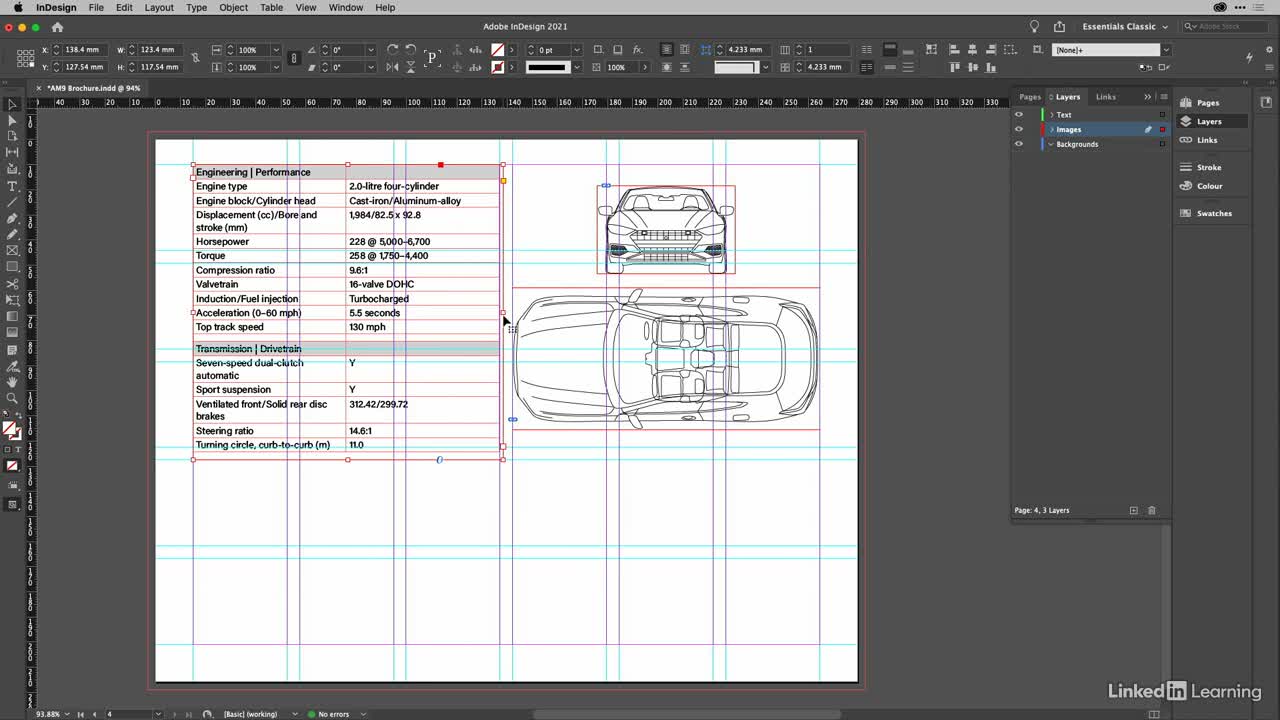
Task: Open the File menu
Action: (96, 7)
